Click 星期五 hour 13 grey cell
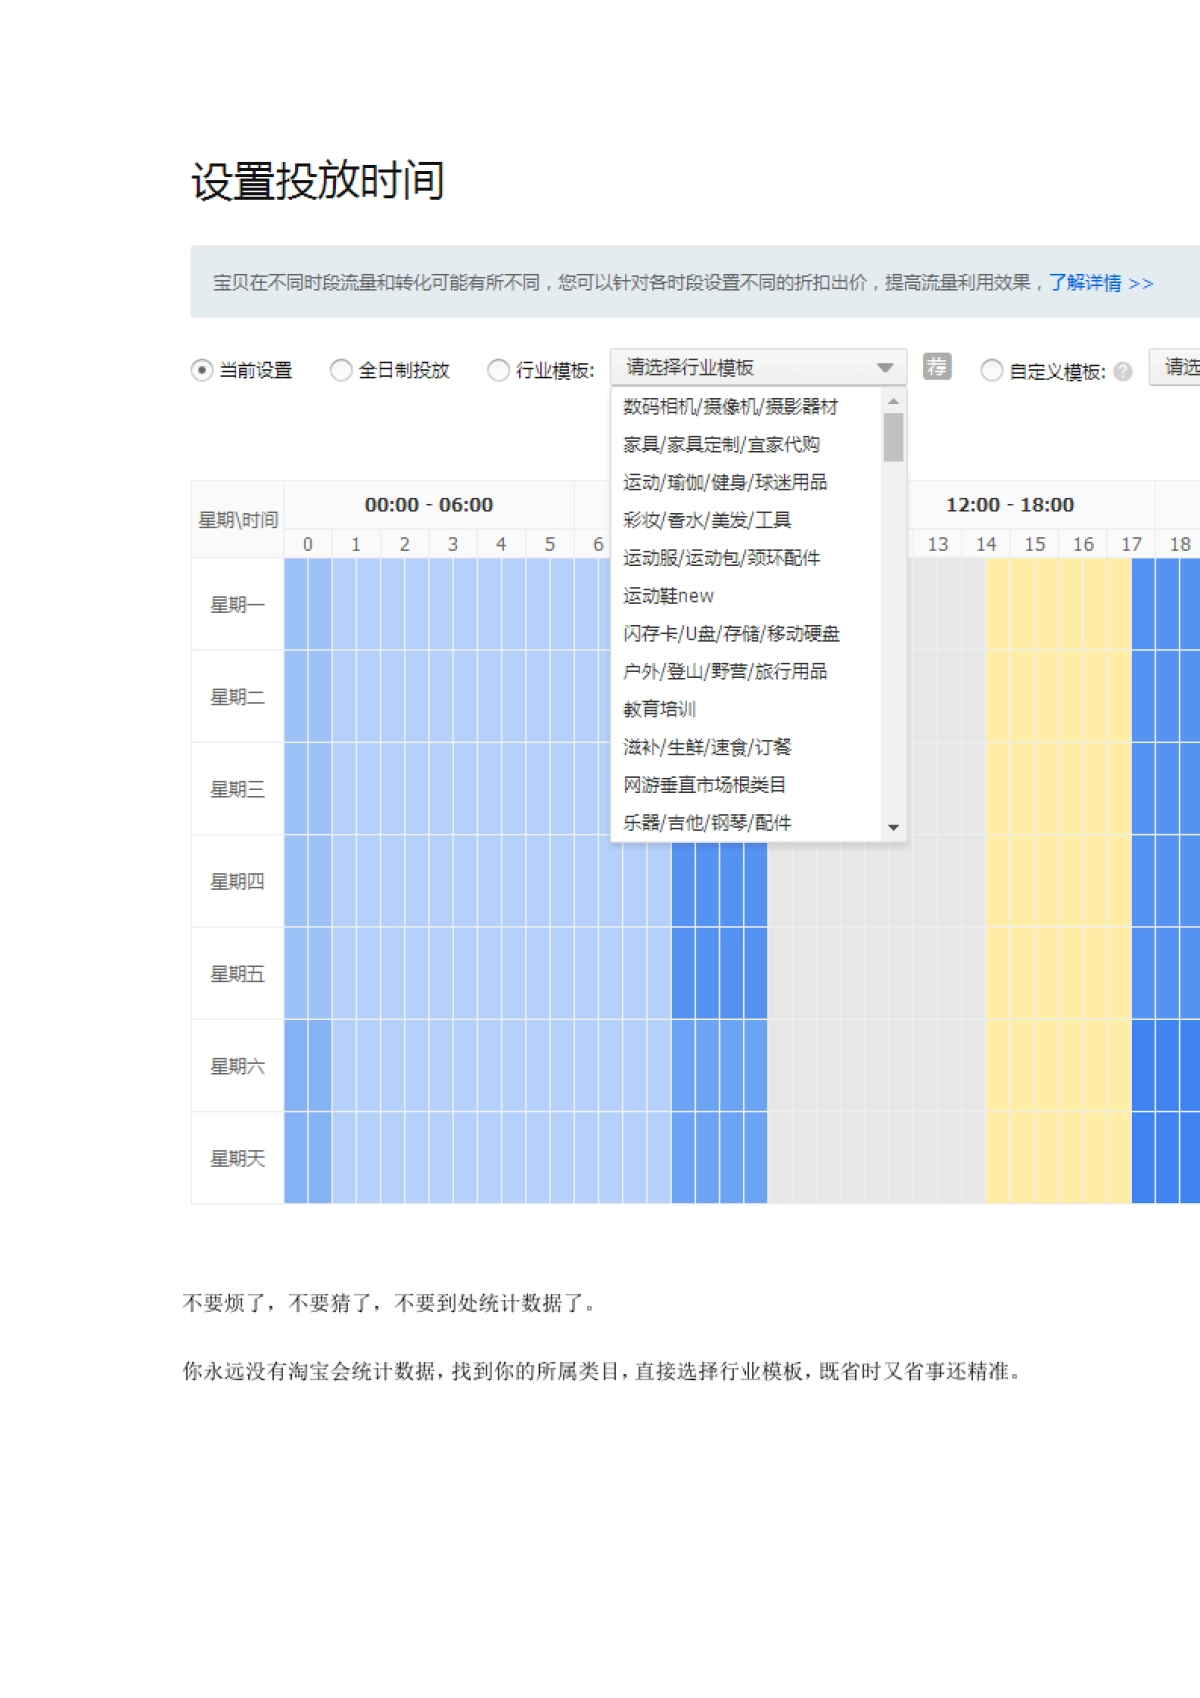 [937, 974]
